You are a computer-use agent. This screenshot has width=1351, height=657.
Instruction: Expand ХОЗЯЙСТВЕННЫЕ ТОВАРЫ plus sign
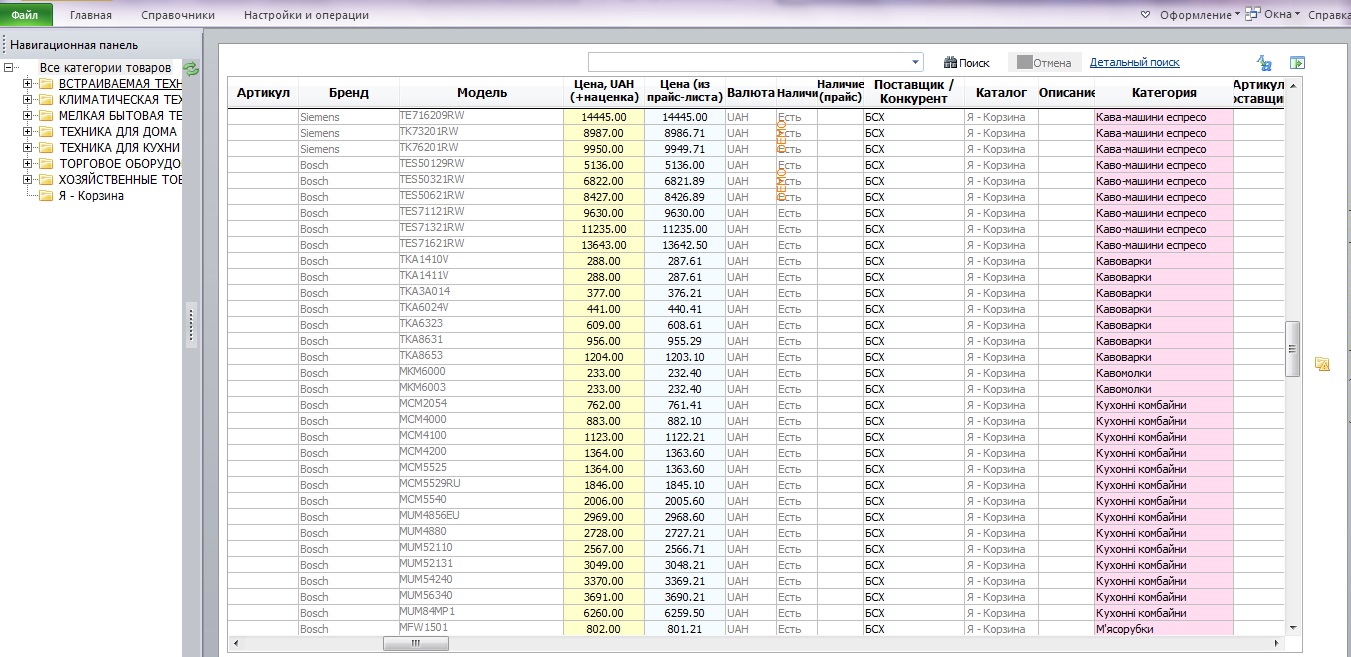[27, 180]
